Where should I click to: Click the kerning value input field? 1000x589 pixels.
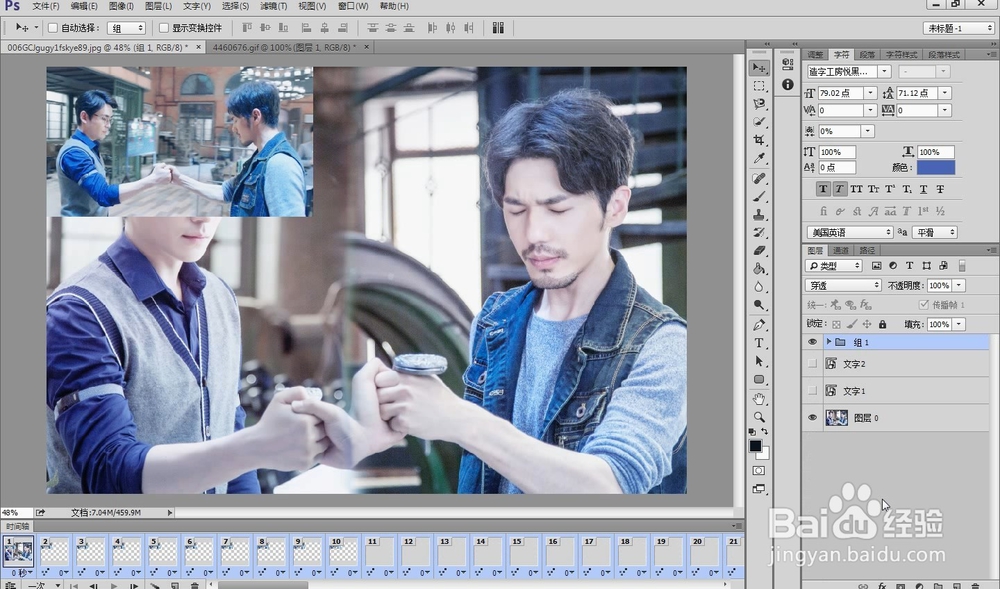pyautogui.click(x=840, y=110)
